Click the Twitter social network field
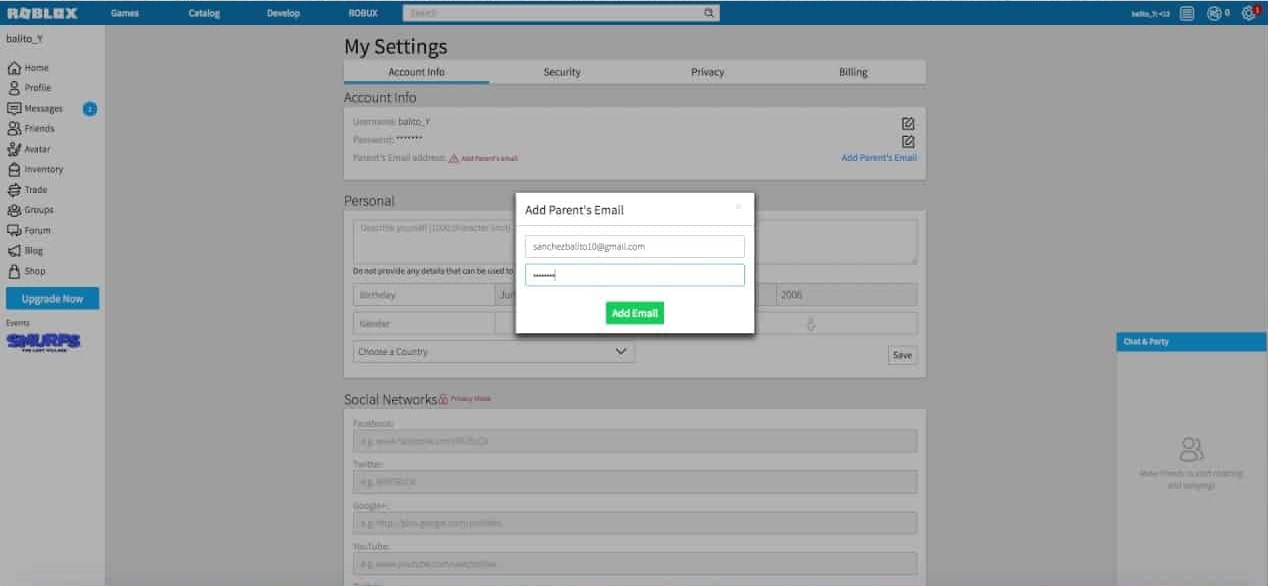1268x586 pixels. click(634, 482)
